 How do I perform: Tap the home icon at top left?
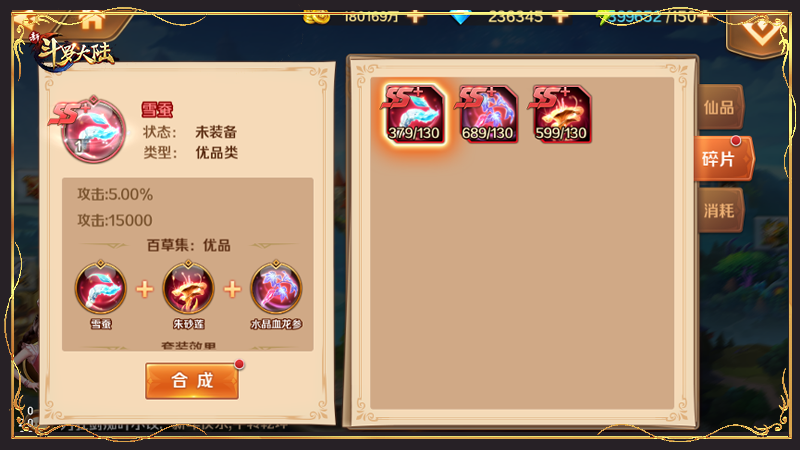coord(92,21)
